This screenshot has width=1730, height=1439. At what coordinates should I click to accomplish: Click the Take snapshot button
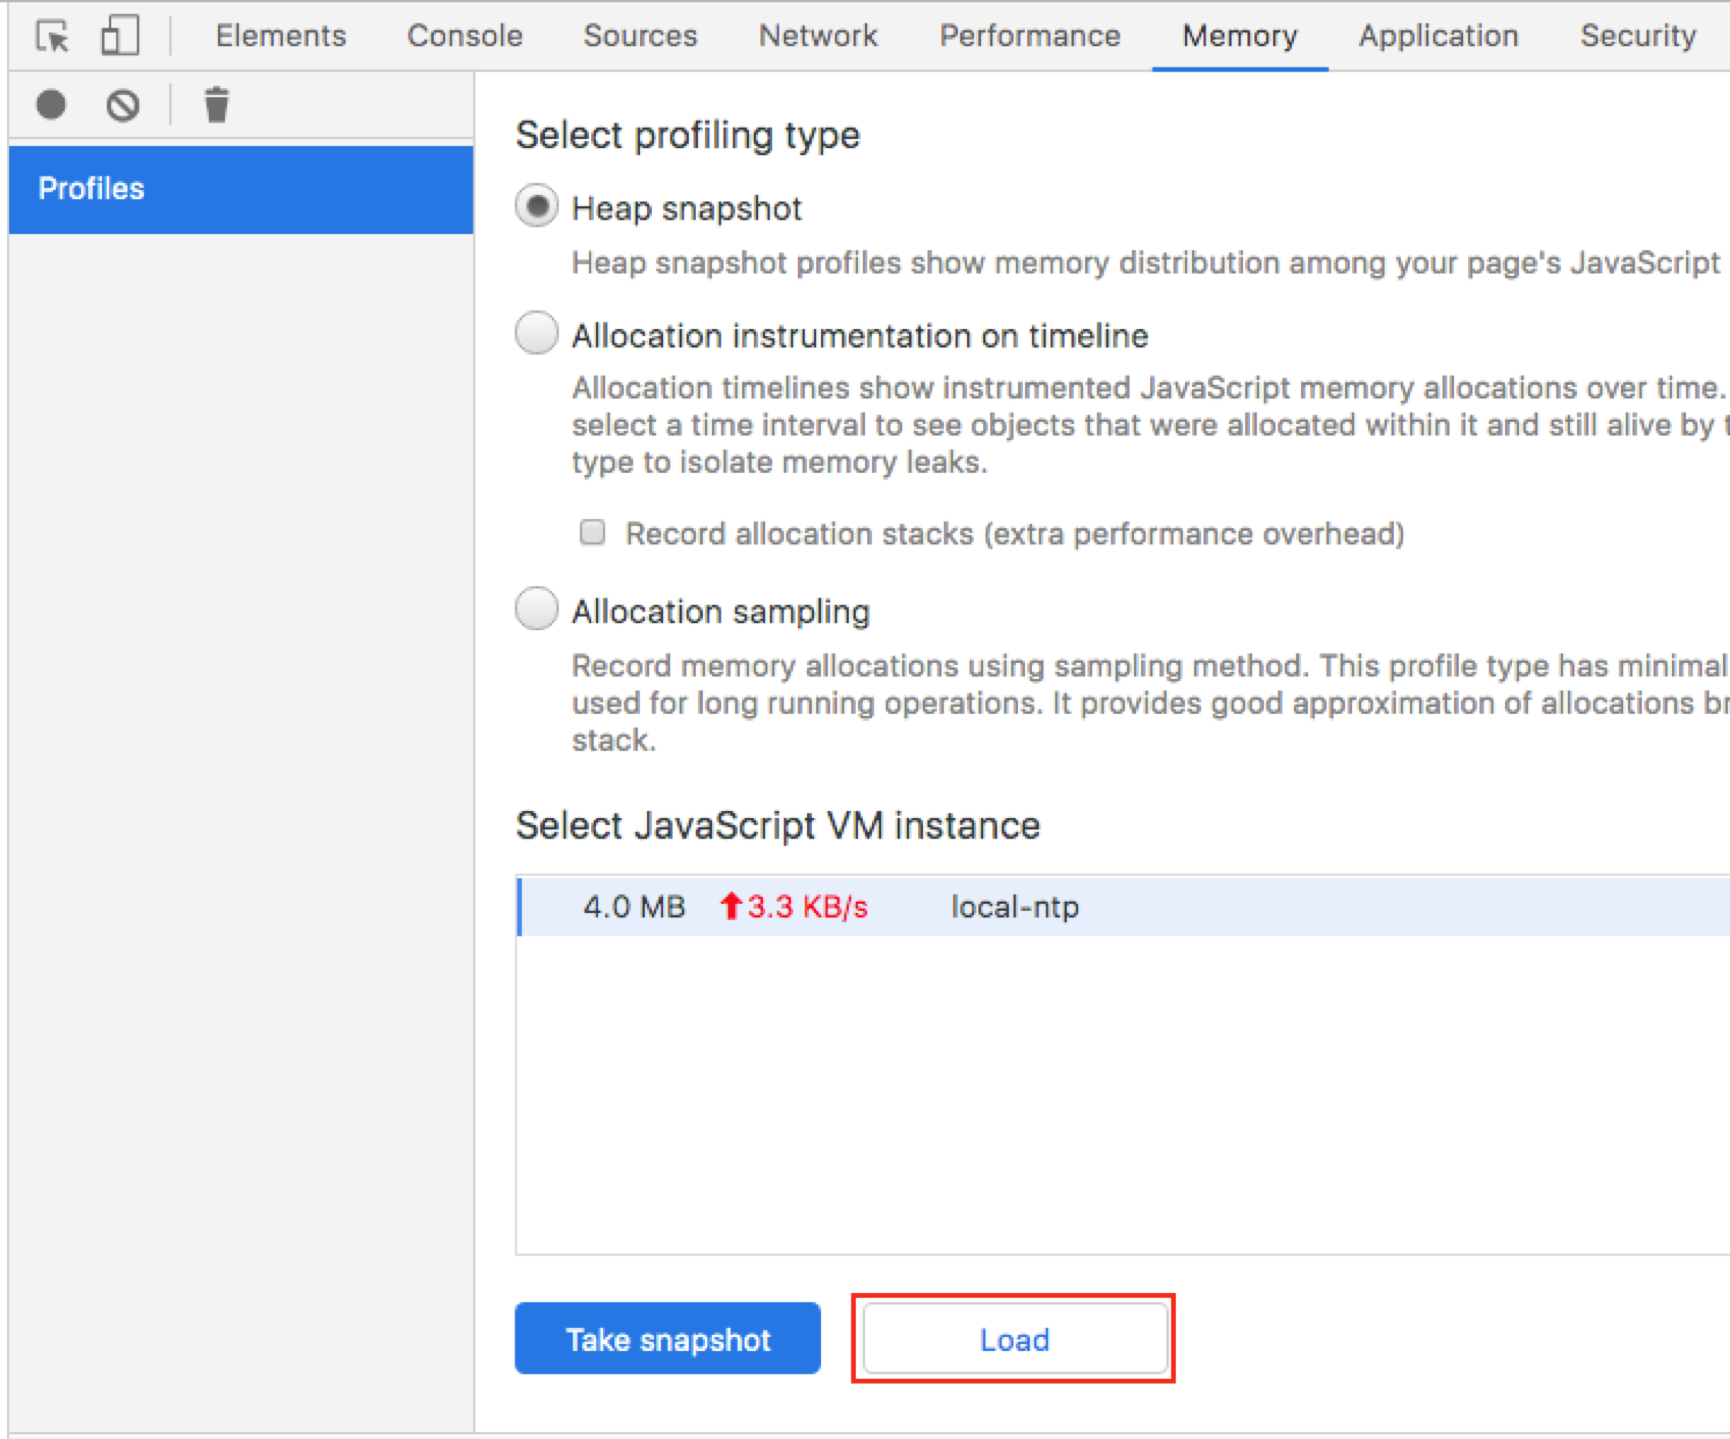coord(668,1339)
